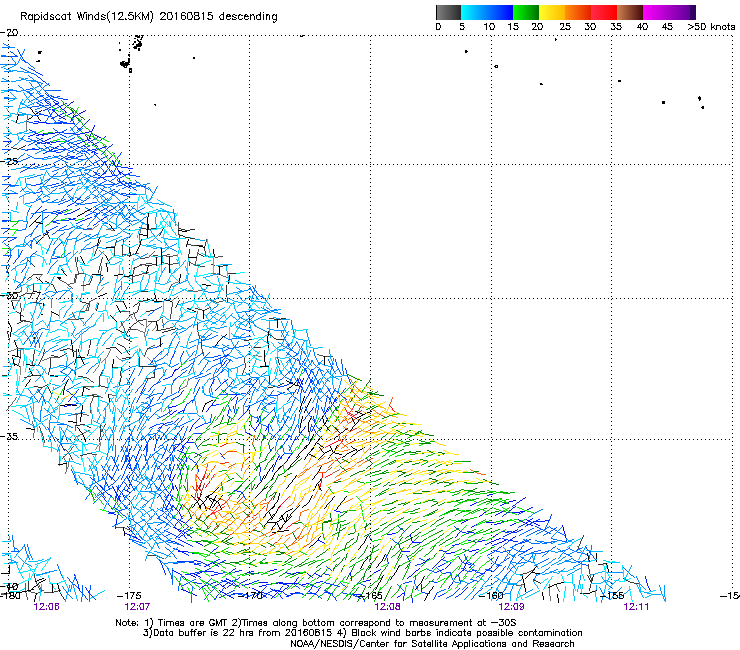This screenshot has height=650, width=740.
Task: Click the magenta-purple 40-50 knots legend segment
Action: click(669, 12)
